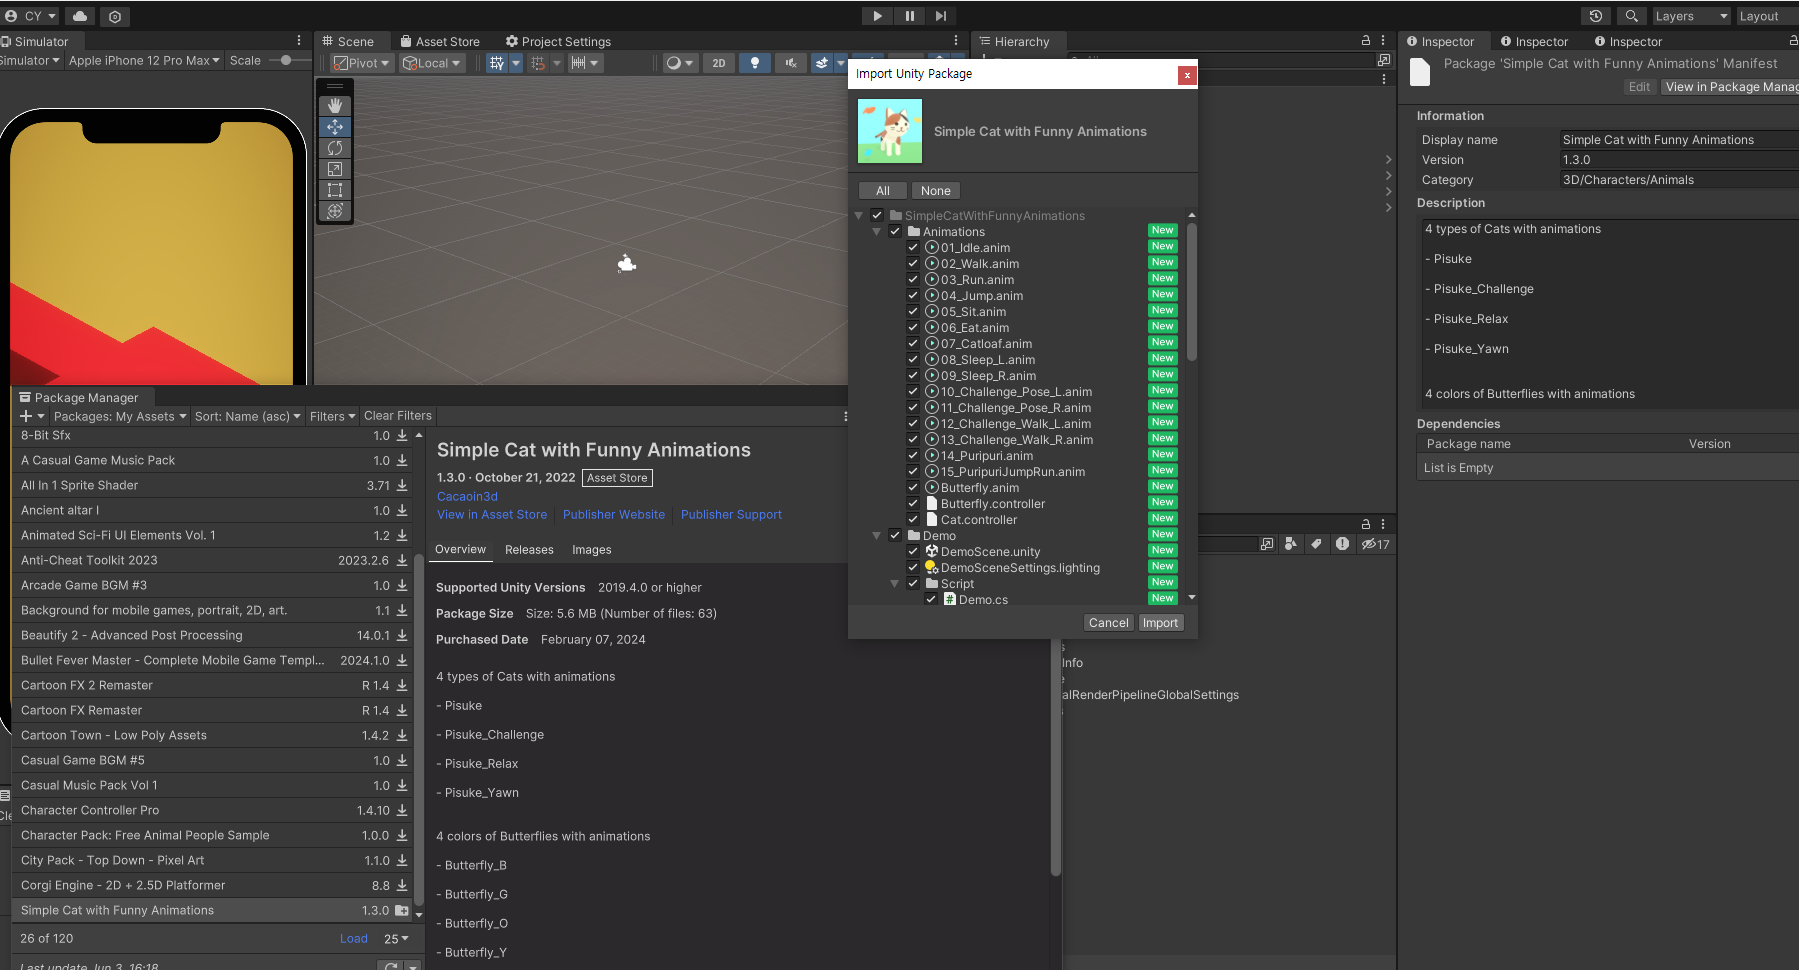Open the draw mode shading dropdown
This screenshot has width=1799, height=970.
tap(680, 63)
